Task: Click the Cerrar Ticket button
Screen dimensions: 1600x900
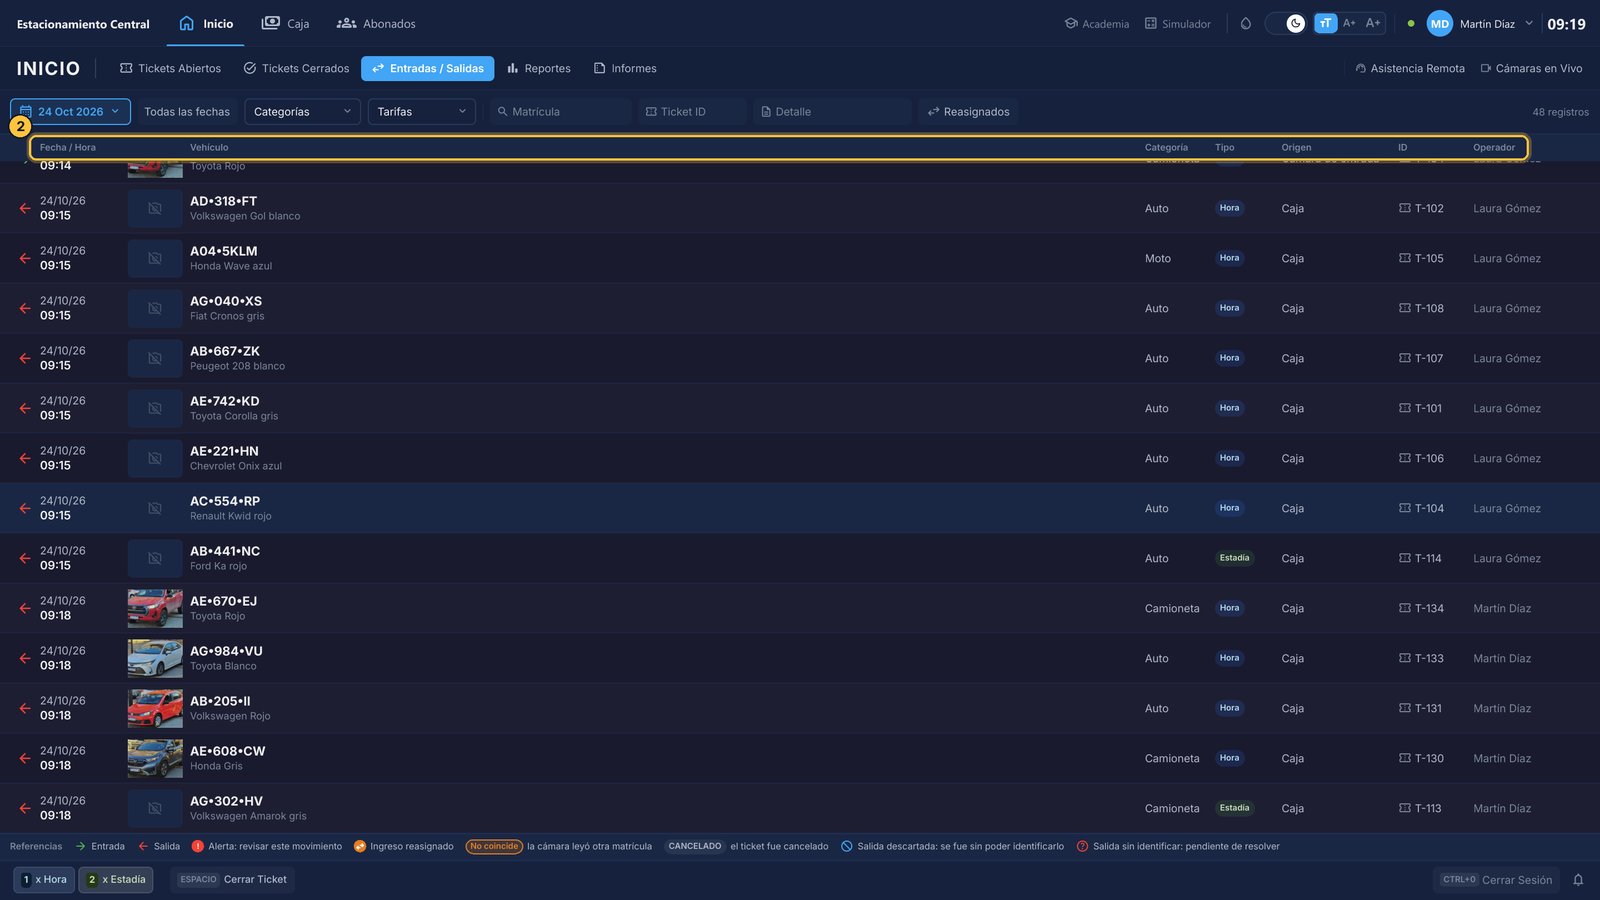Action: coord(233,880)
